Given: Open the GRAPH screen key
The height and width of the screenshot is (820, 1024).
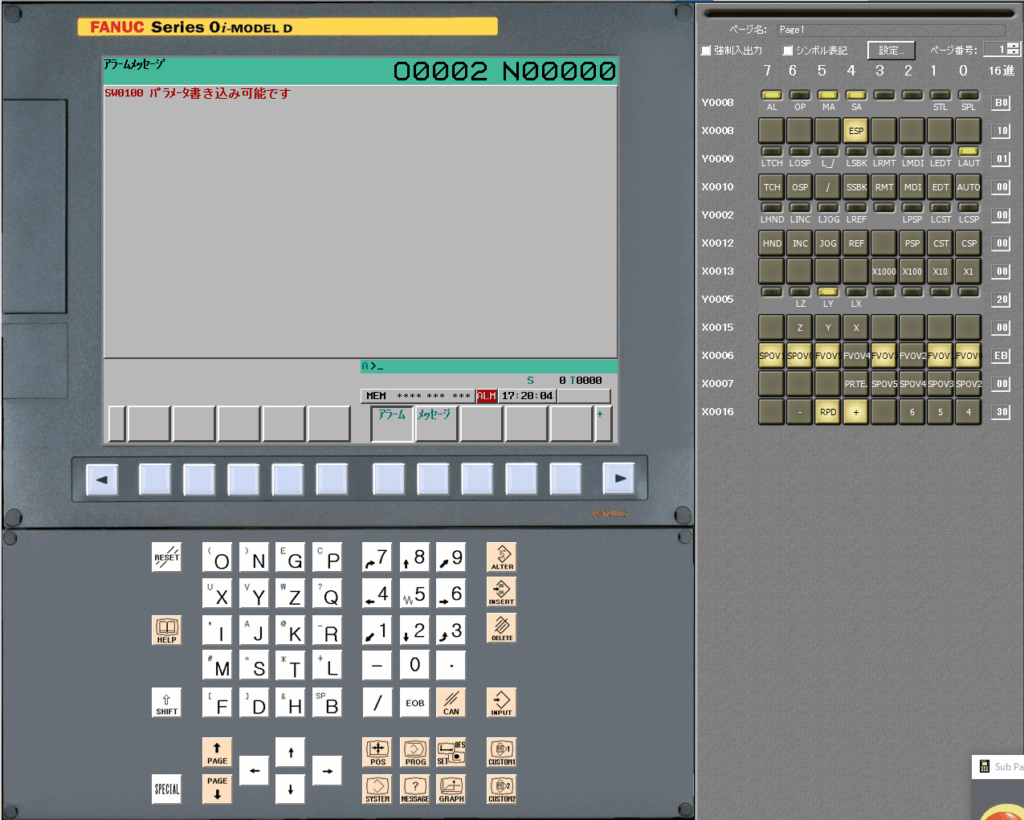Looking at the screenshot, I should [x=451, y=789].
